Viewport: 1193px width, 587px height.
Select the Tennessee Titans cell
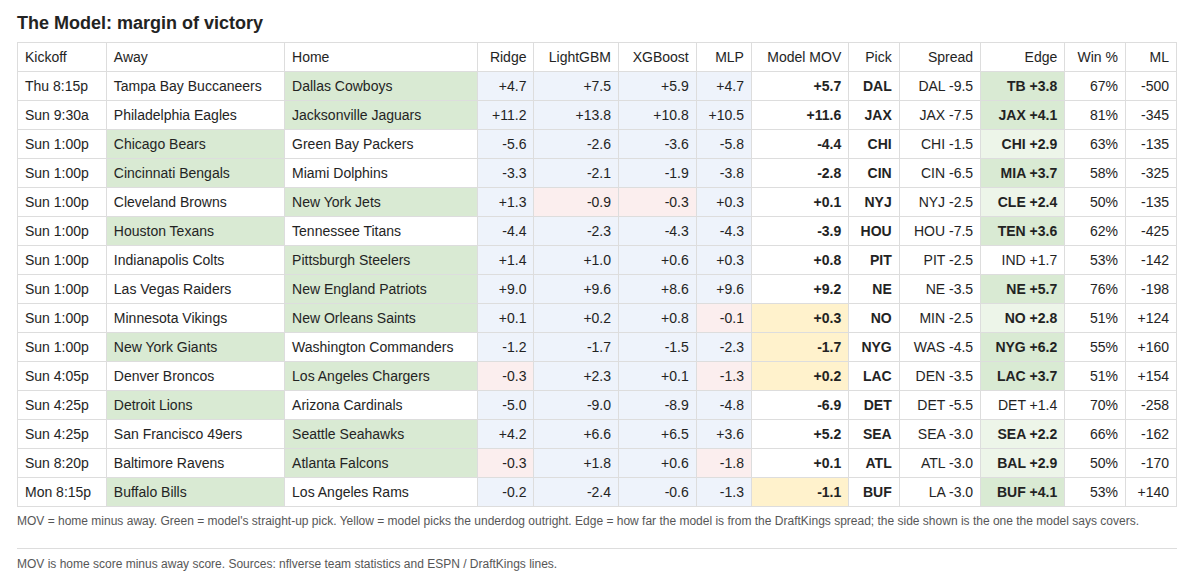381,230
